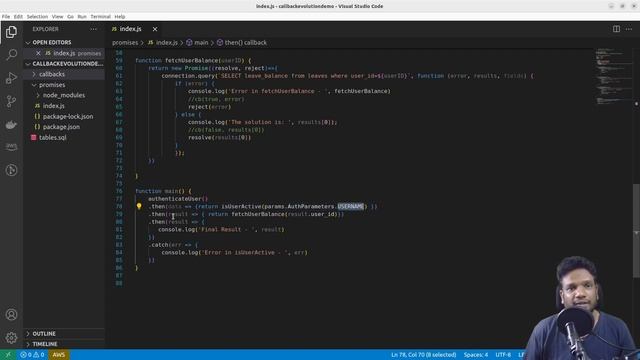Select the index.js editor tab
The height and width of the screenshot is (360, 640).
pos(131,29)
